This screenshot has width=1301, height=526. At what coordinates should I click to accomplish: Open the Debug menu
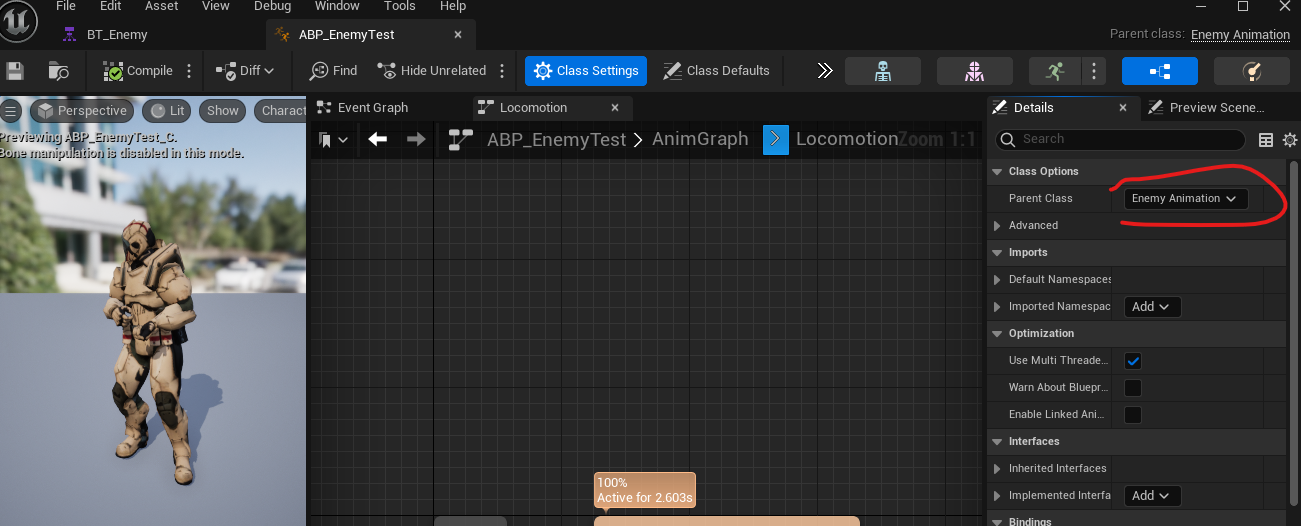pyautogui.click(x=273, y=6)
